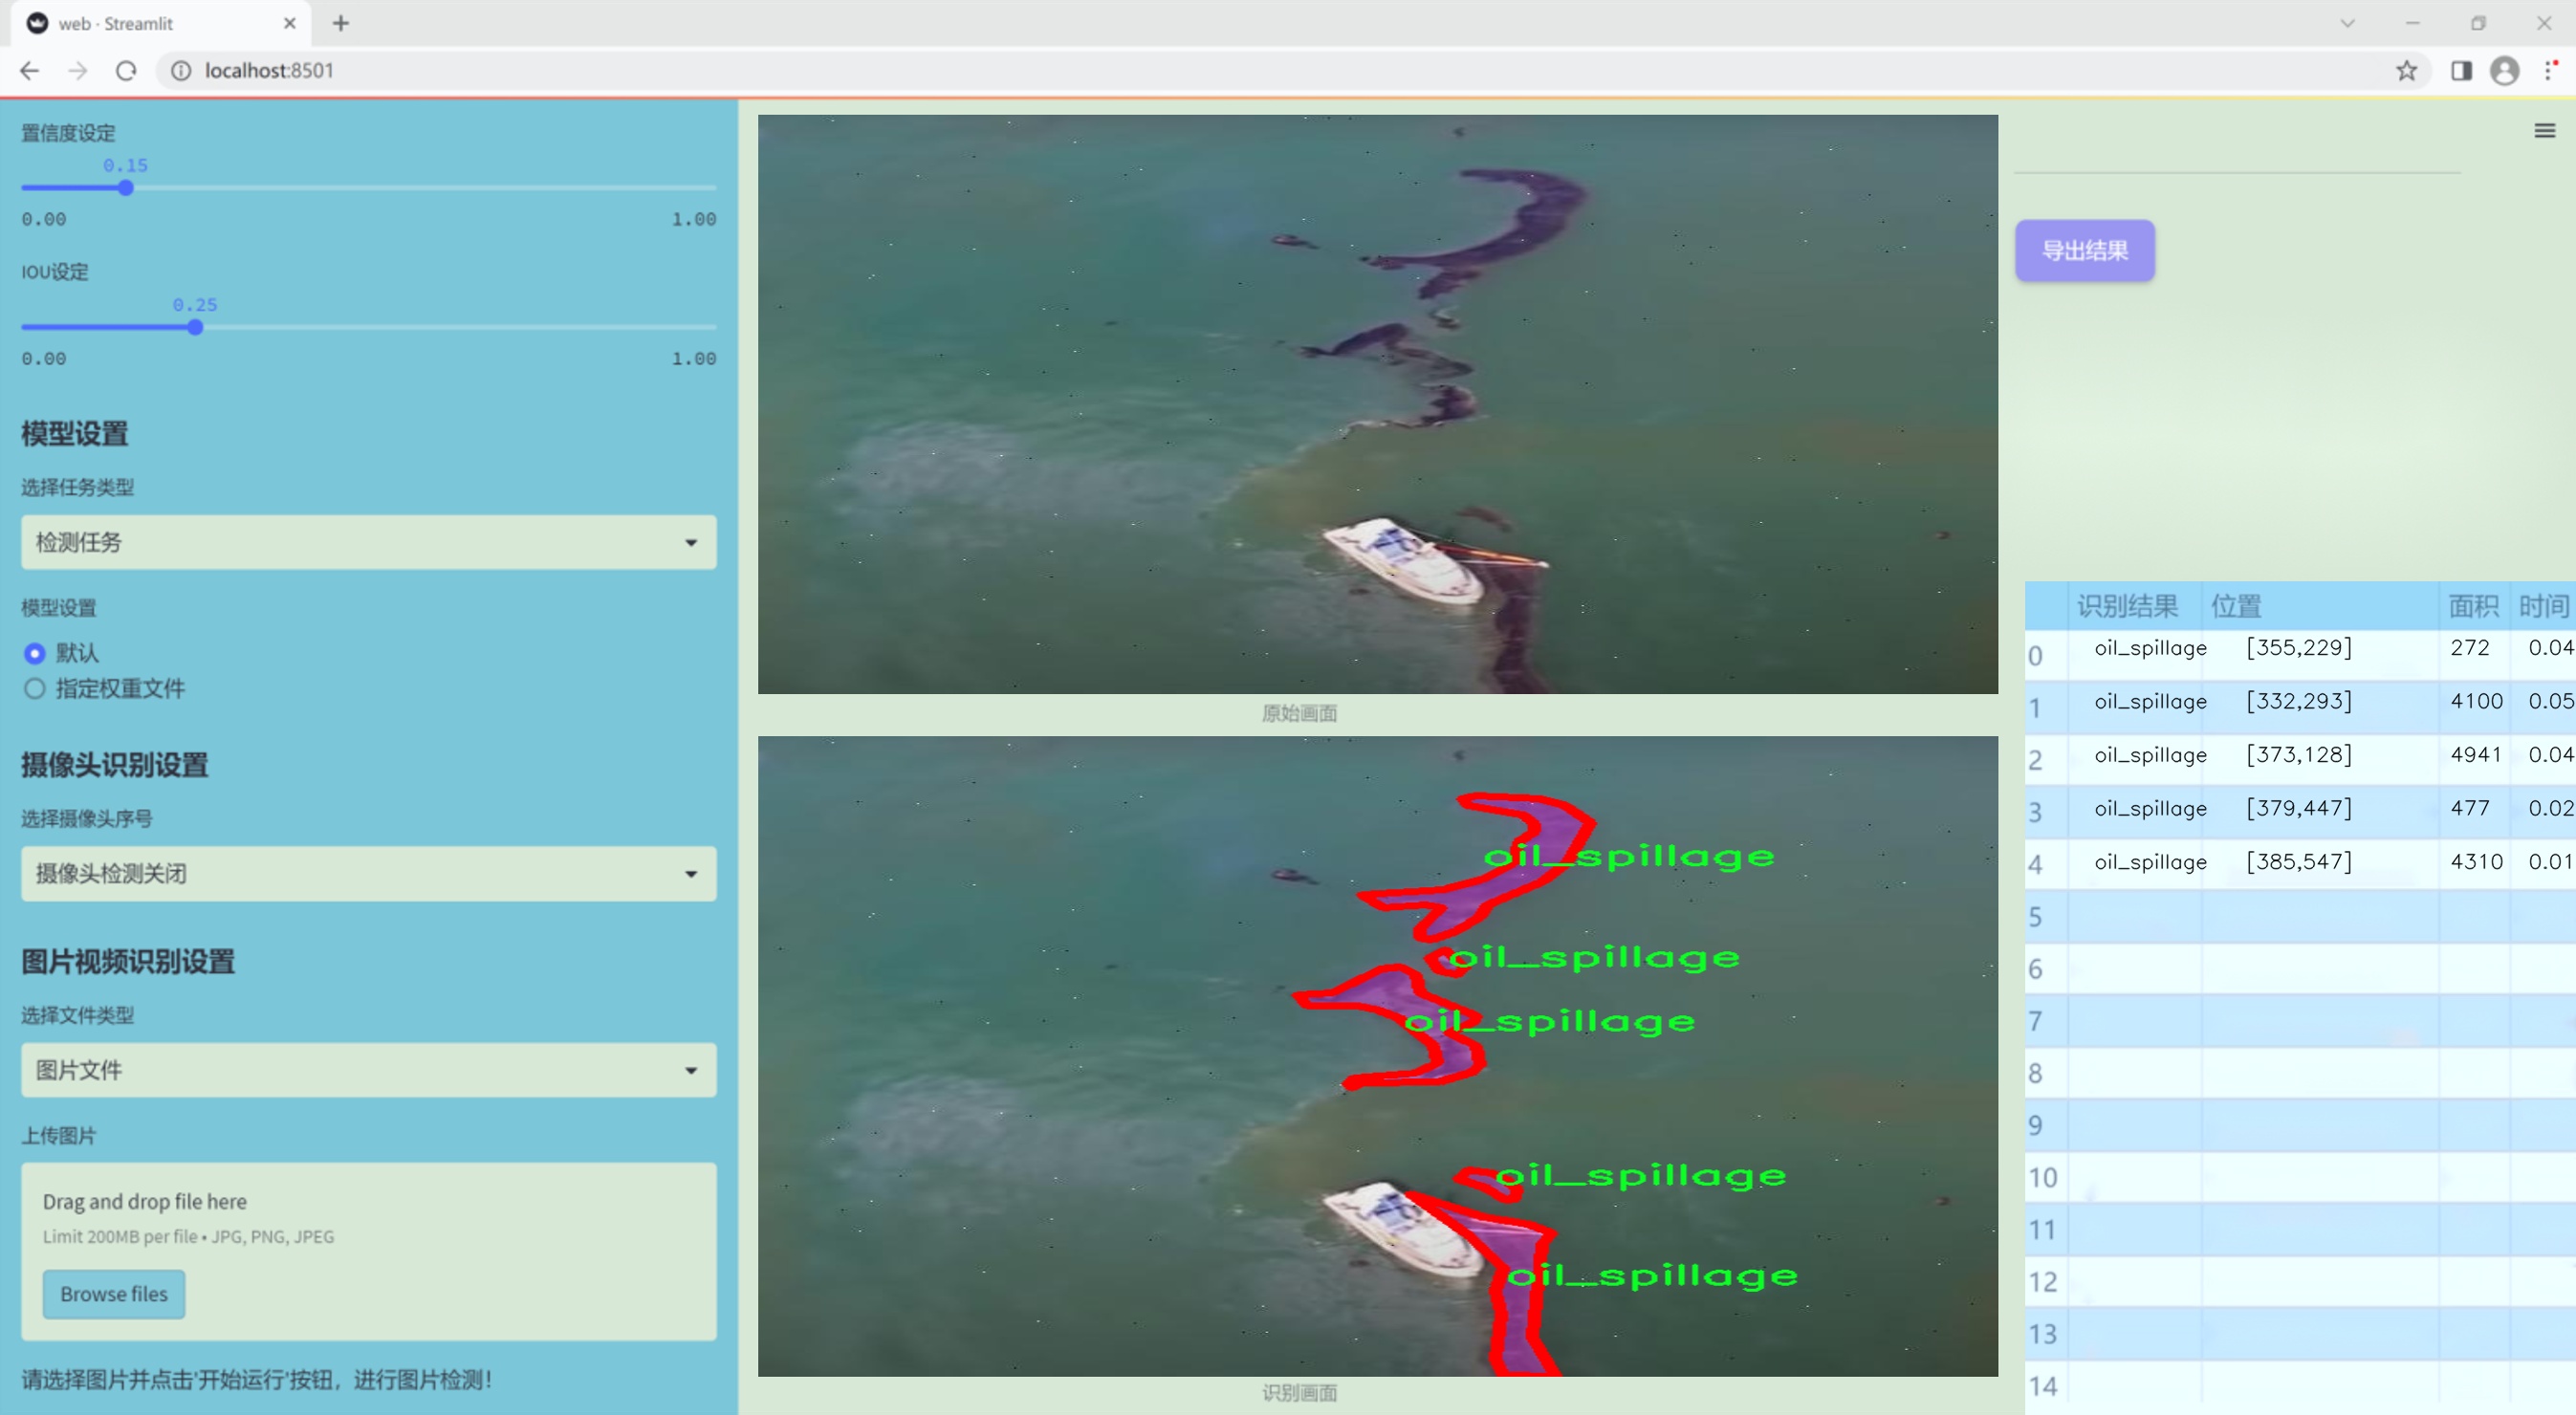Click the Browse files button

[x=113, y=1294]
